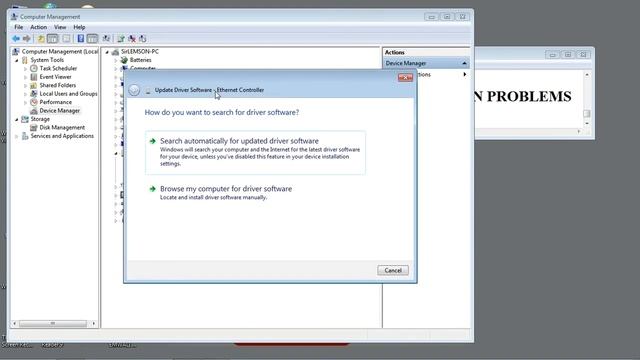
Task: Collapse the System Tools node
Action: tap(17, 60)
